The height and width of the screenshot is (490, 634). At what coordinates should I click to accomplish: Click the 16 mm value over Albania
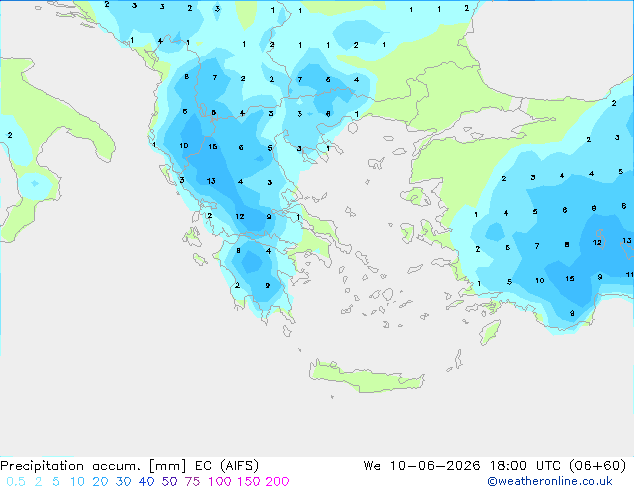[213, 147]
